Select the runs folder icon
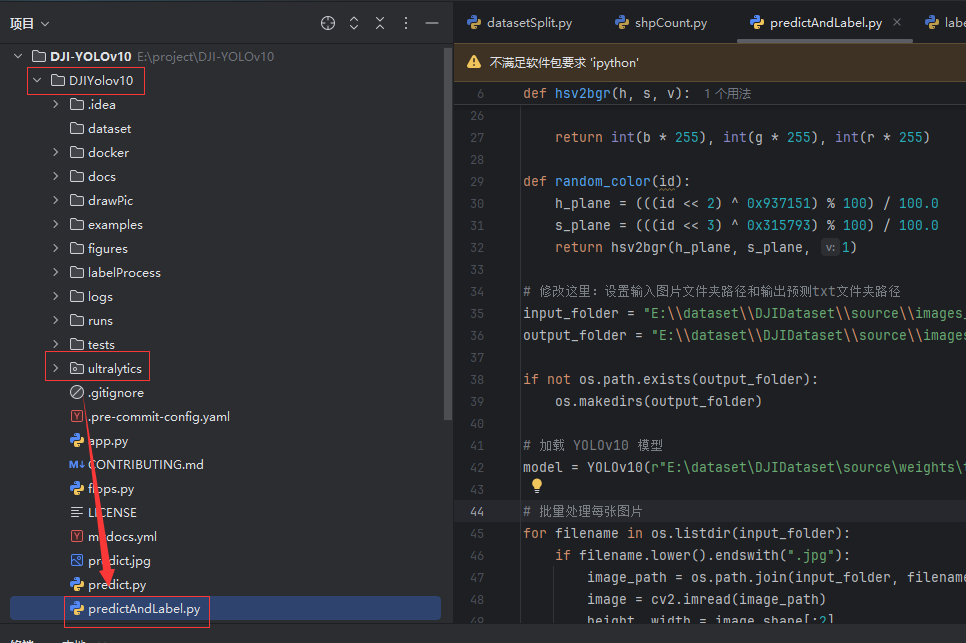 click(x=77, y=320)
